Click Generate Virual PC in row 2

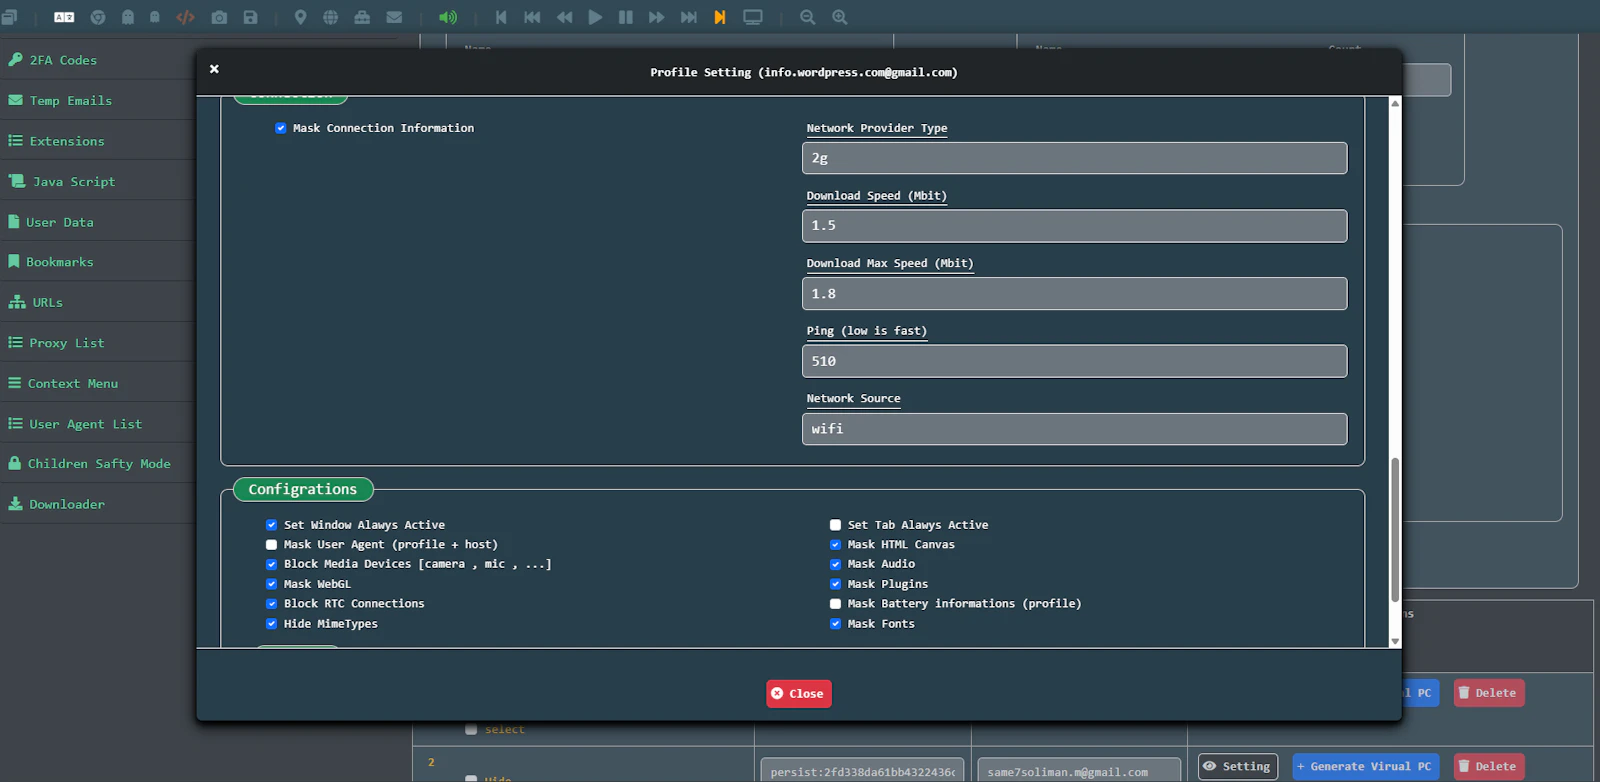pyautogui.click(x=1366, y=767)
